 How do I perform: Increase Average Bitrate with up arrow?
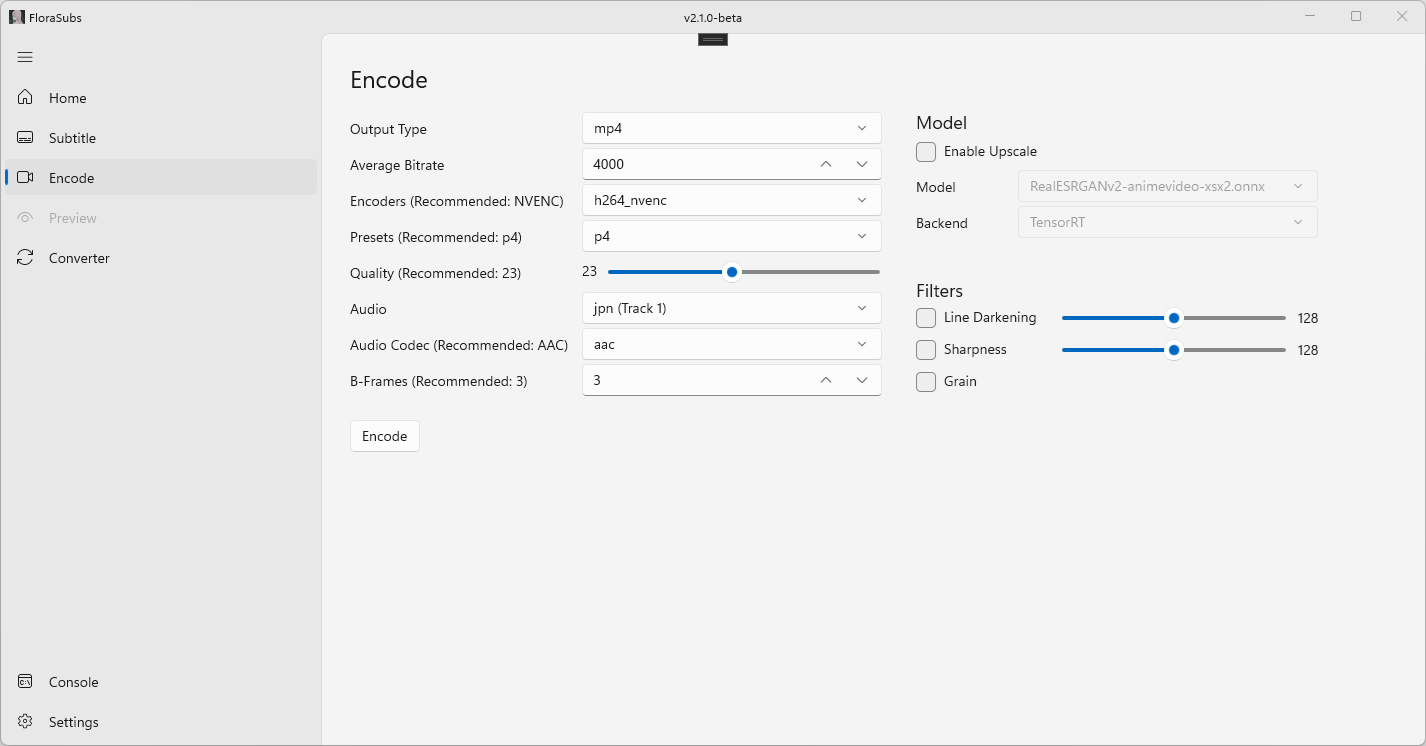click(825, 164)
